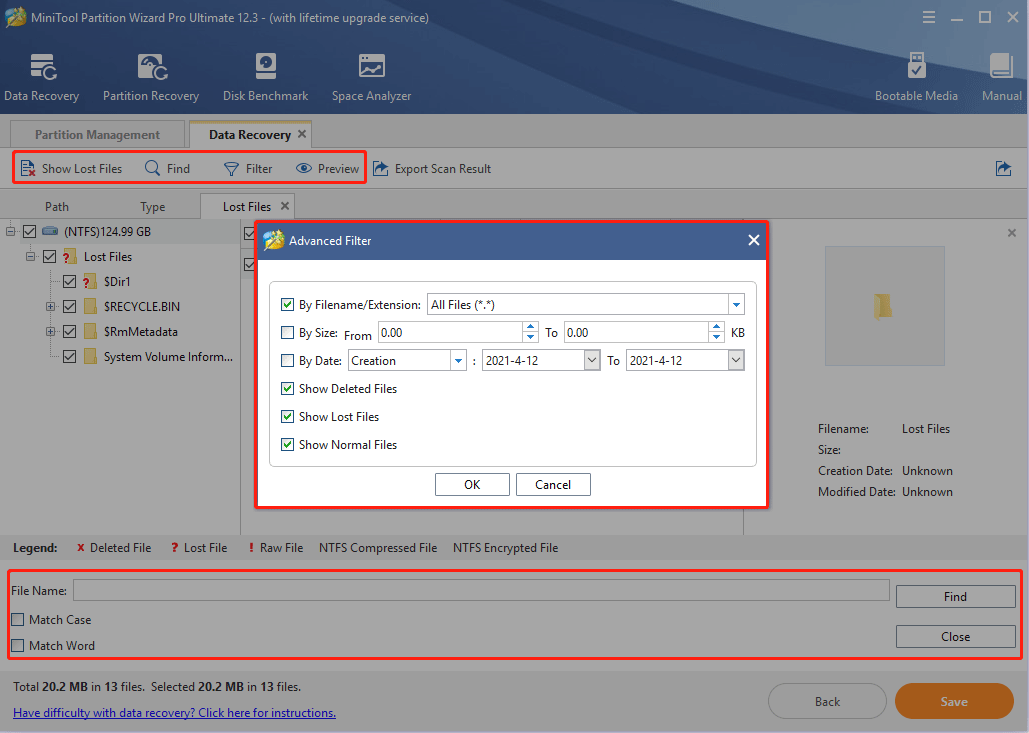Toggle the (NTFS)124.99 GB checkbox
Screen dimensions: 1029x733
click(30, 232)
